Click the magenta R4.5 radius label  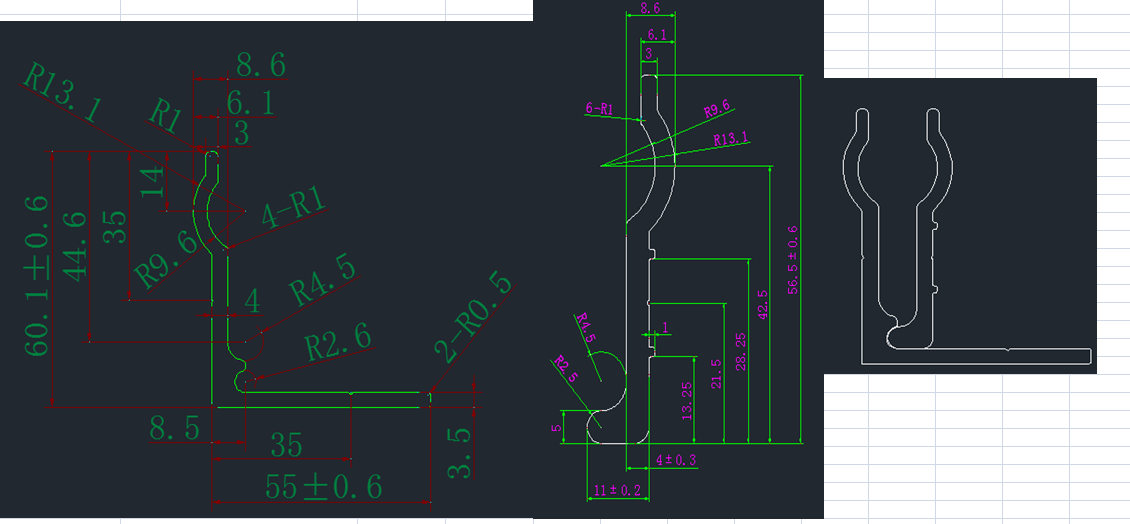(586, 327)
